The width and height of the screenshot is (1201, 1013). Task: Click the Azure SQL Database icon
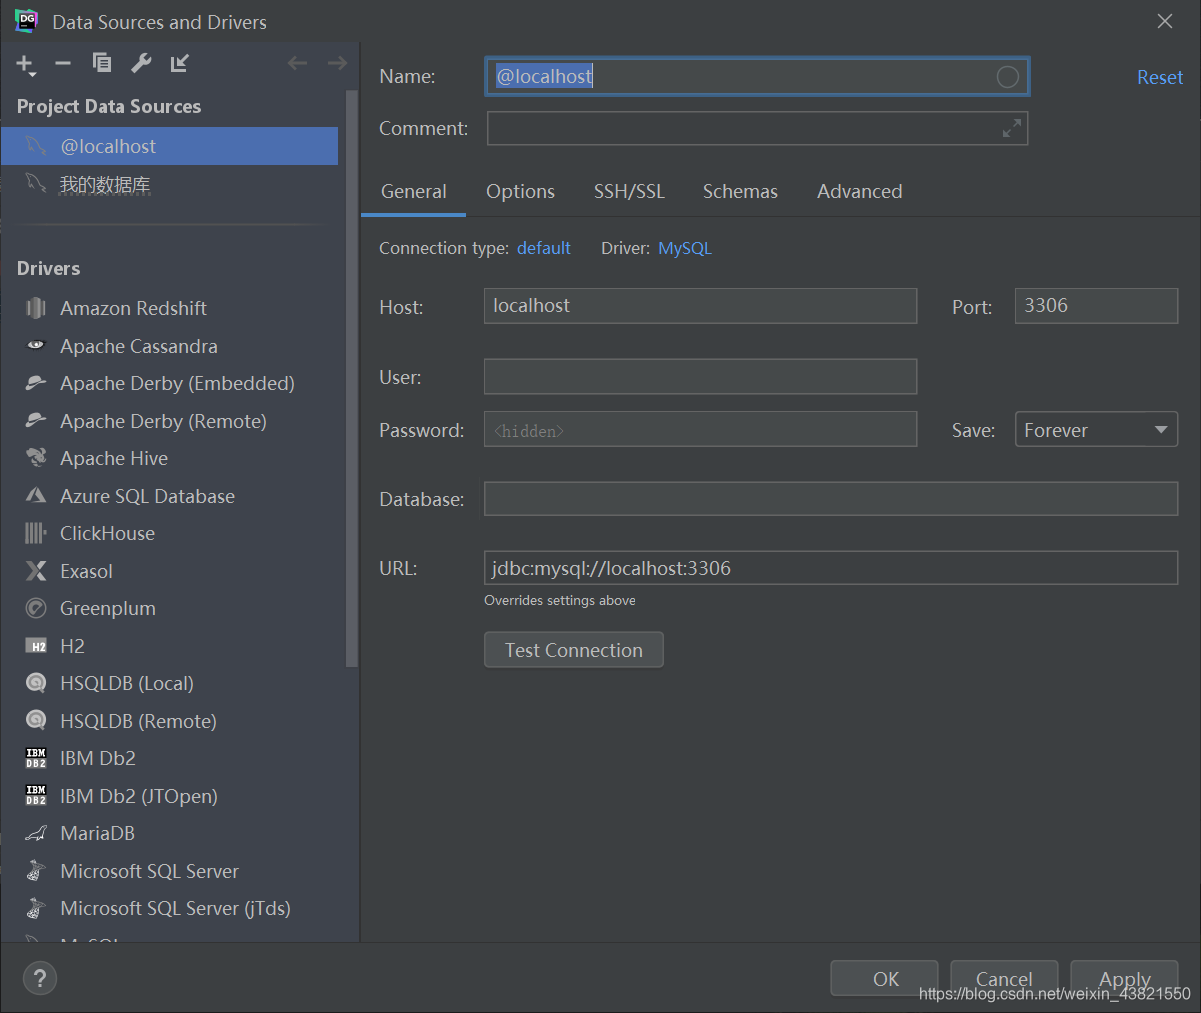[x=36, y=495]
